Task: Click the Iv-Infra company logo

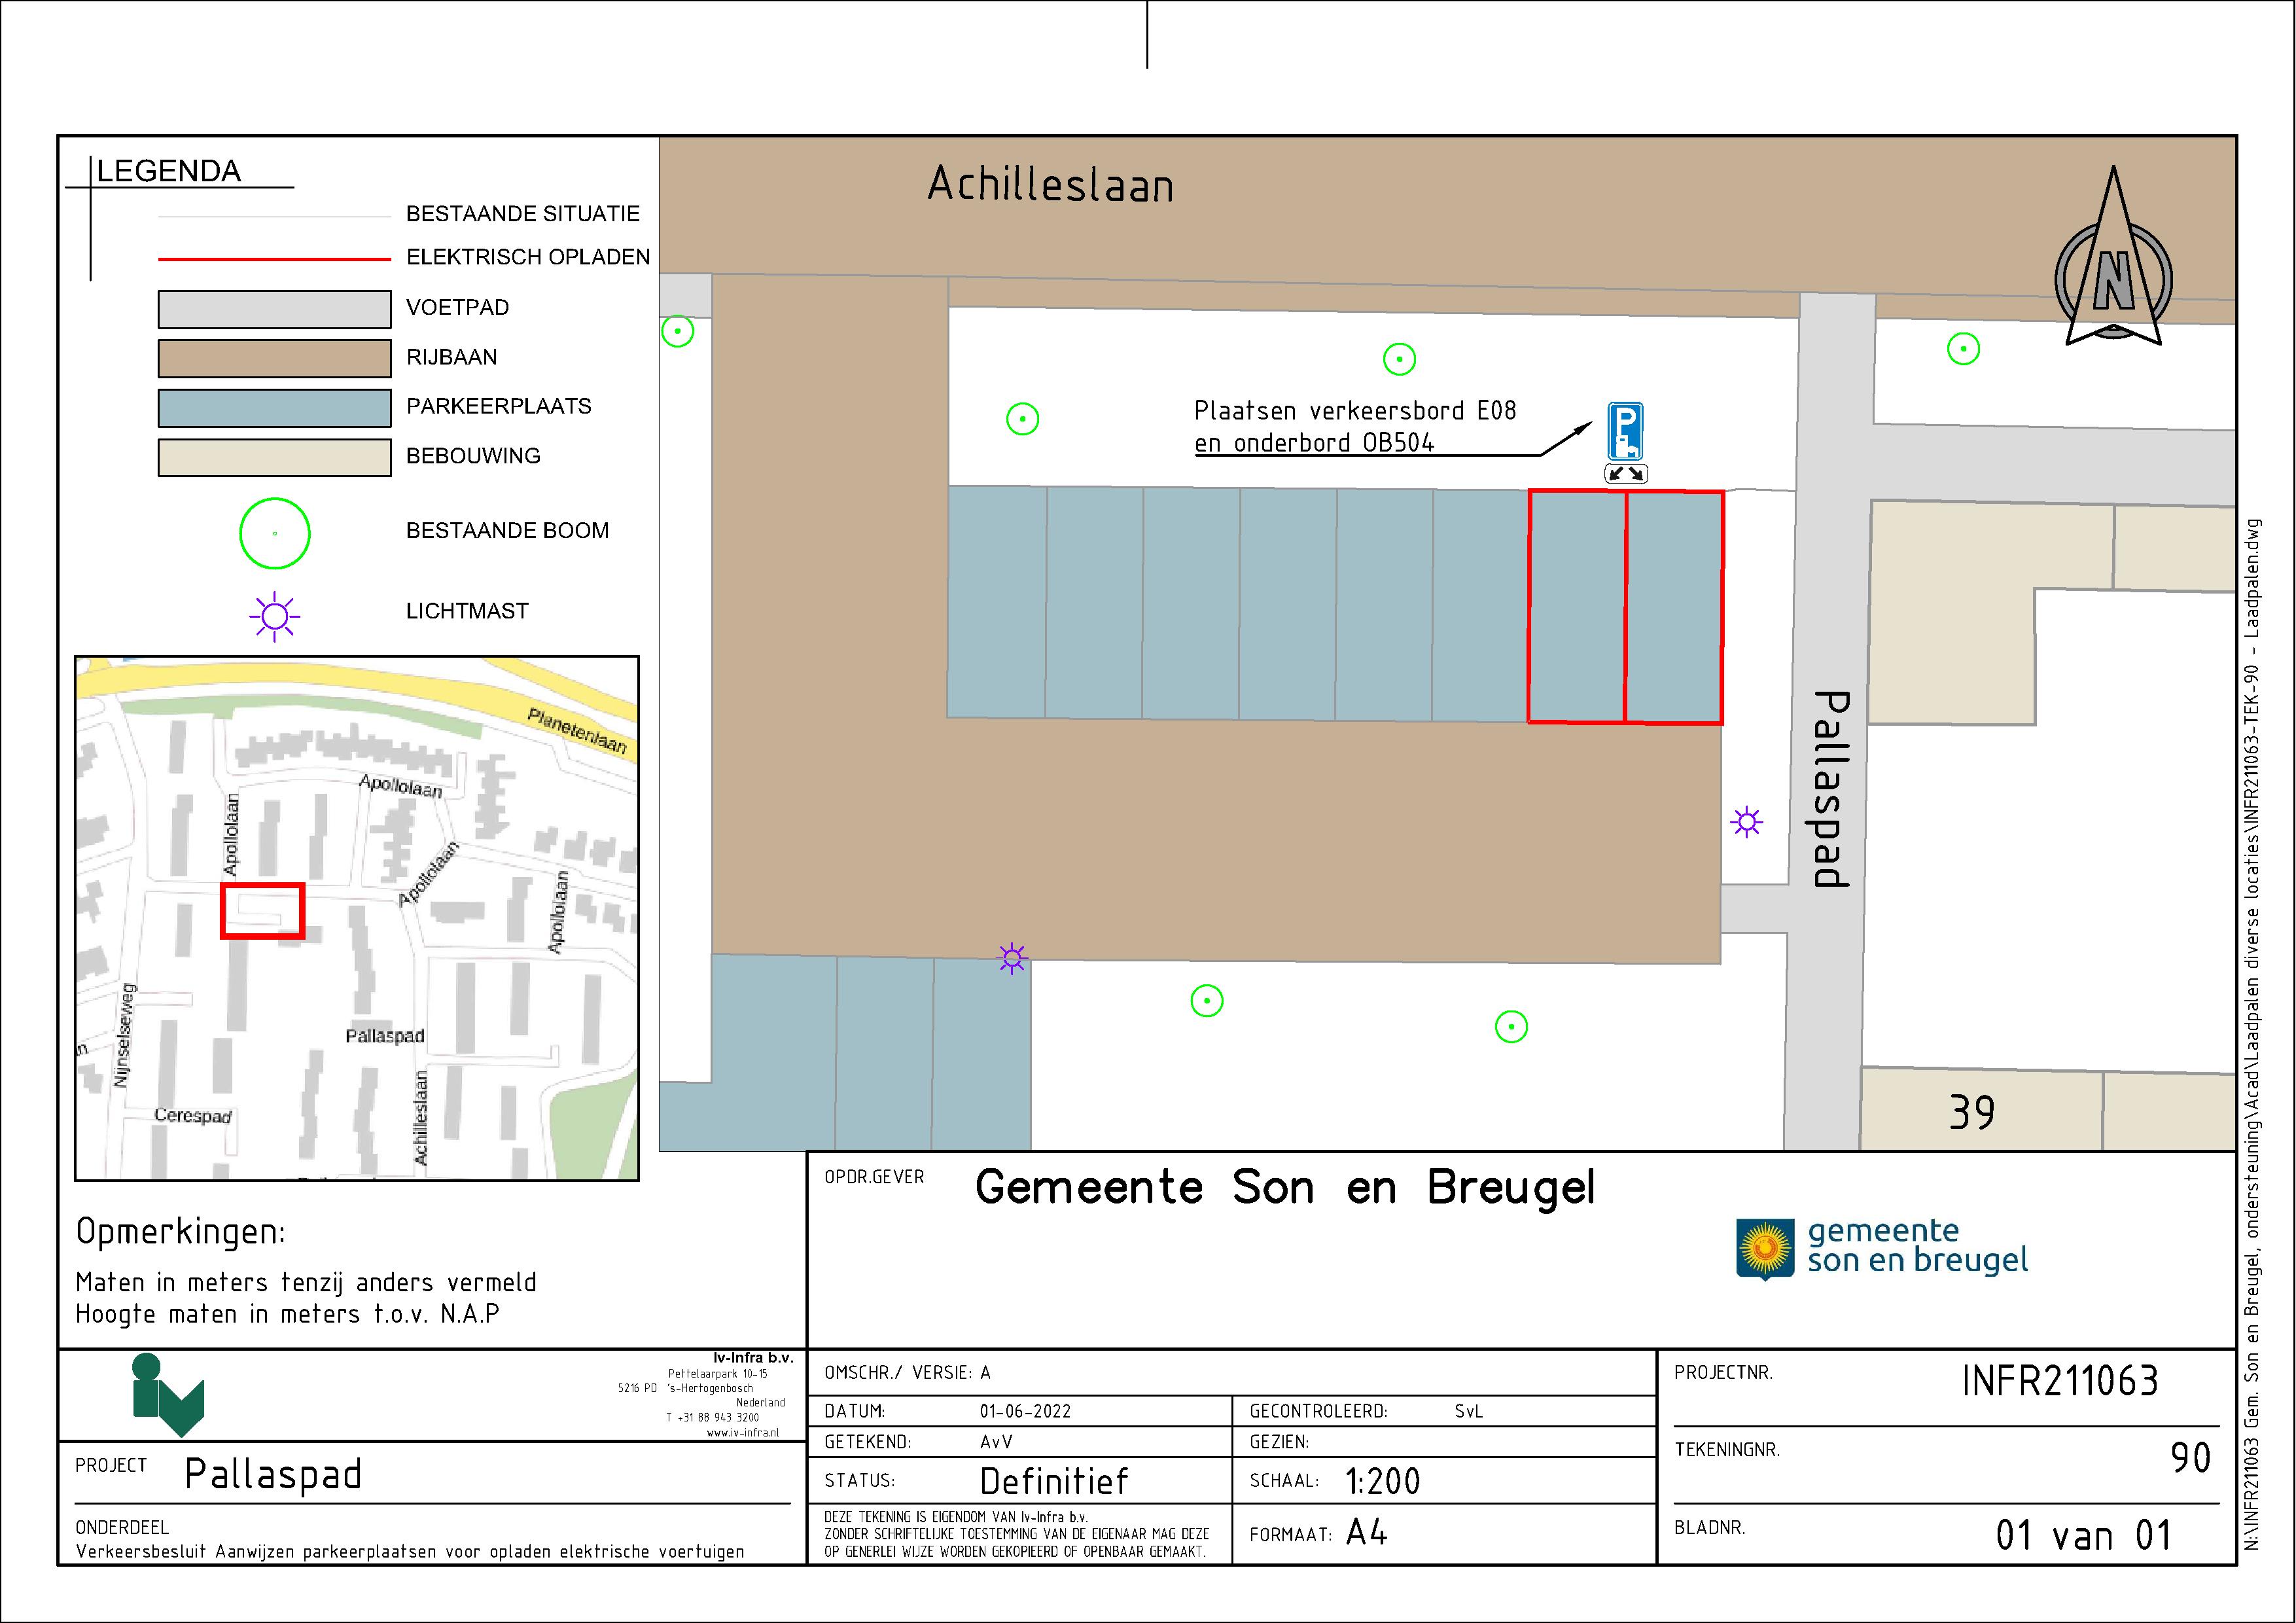Action: [x=167, y=1394]
